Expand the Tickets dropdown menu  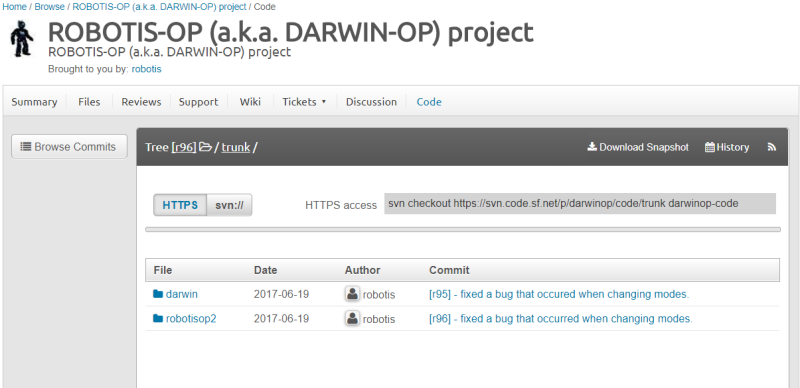[304, 102]
